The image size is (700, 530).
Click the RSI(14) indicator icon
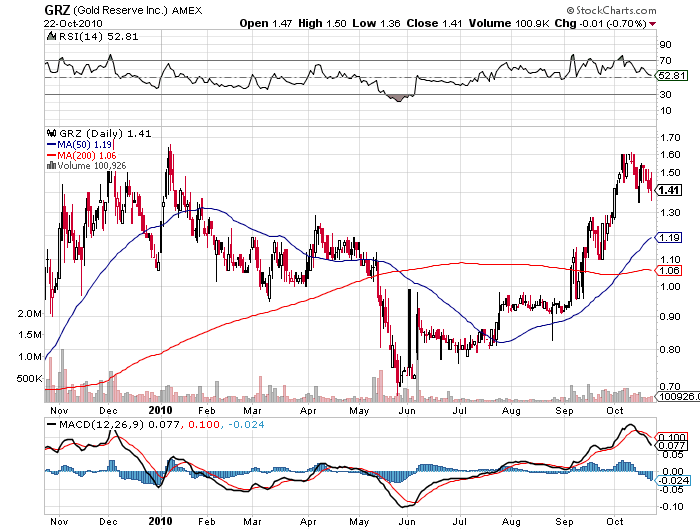51,36
